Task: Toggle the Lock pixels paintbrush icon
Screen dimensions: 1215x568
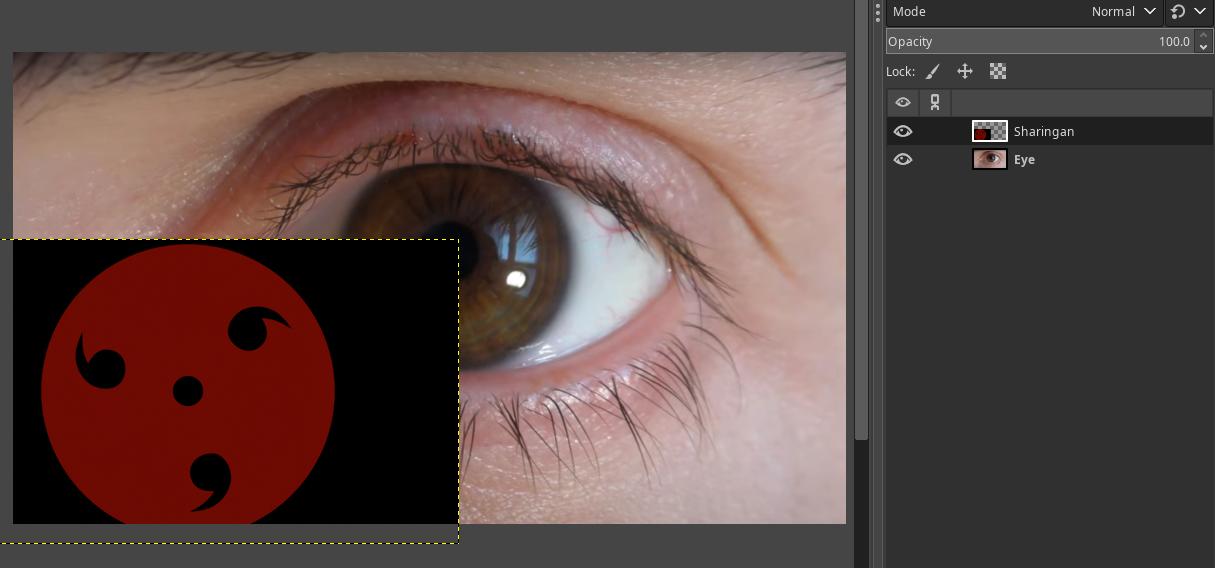Action: tap(932, 71)
